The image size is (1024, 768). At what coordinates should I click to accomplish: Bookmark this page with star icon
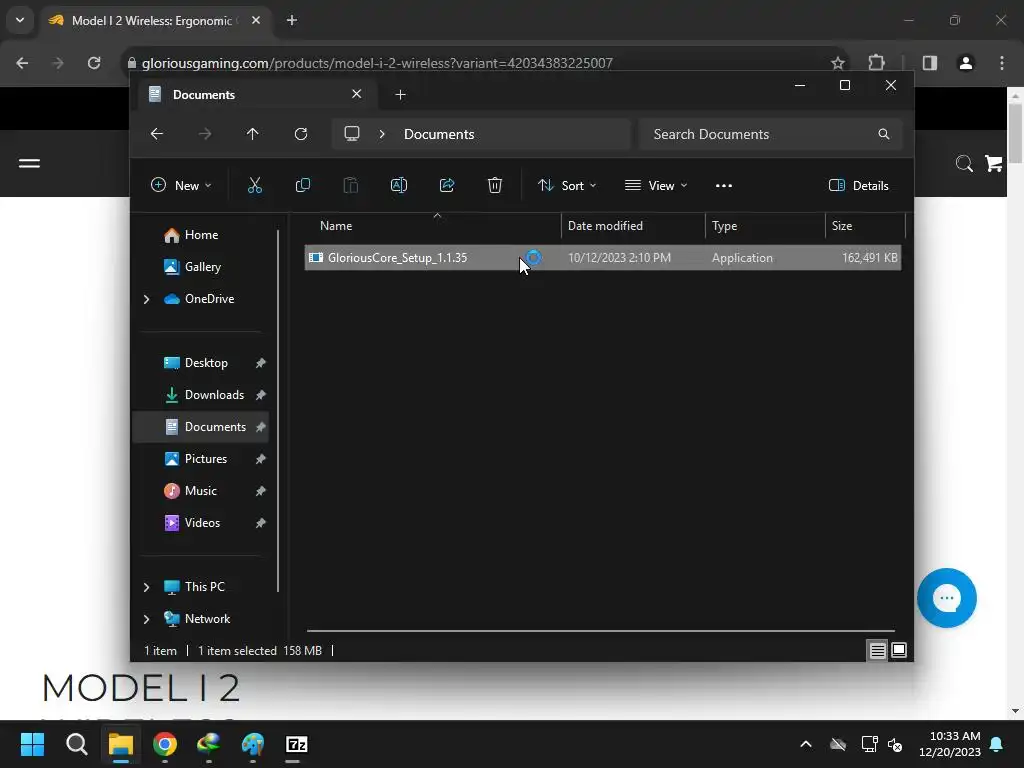[x=838, y=63]
